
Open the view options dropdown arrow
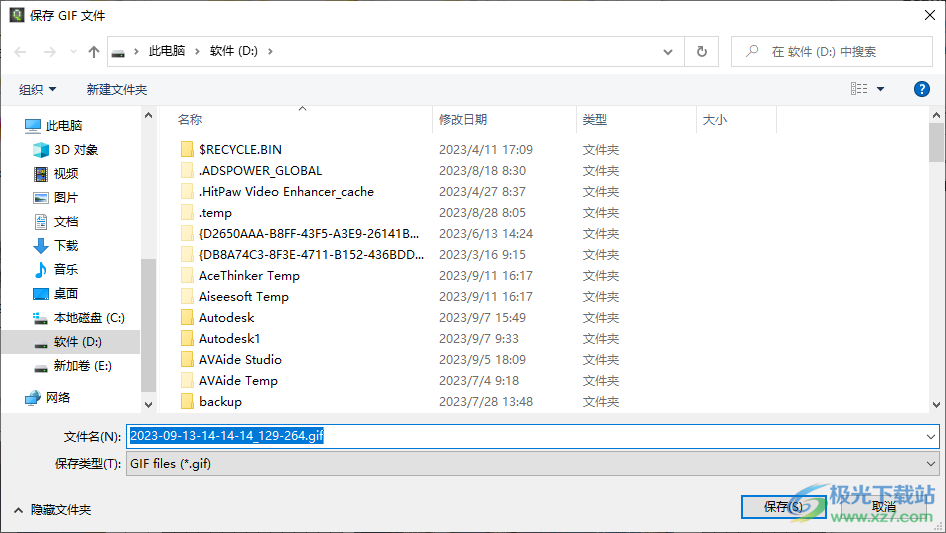point(880,89)
